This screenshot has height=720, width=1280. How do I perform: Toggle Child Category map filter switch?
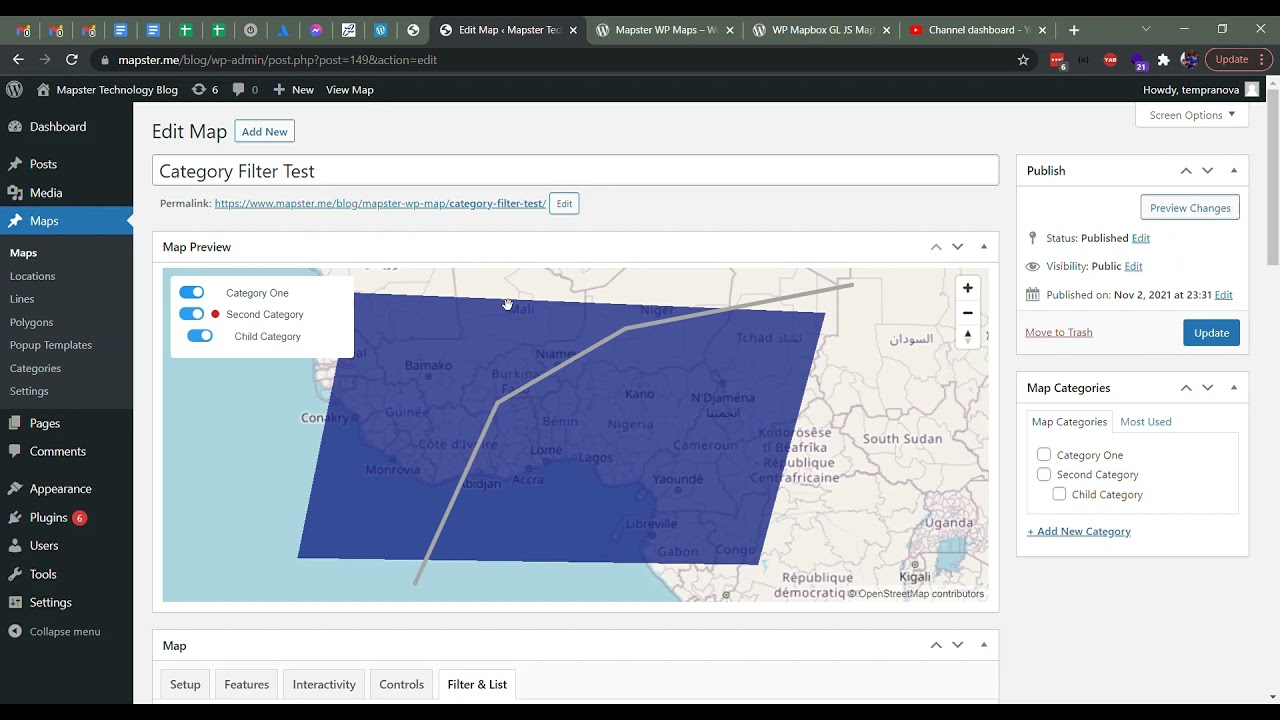click(200, 336)
